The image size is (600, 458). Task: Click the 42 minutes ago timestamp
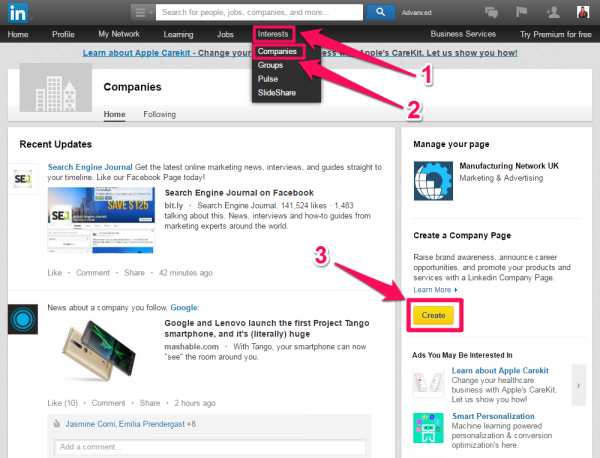pos(186,273)
